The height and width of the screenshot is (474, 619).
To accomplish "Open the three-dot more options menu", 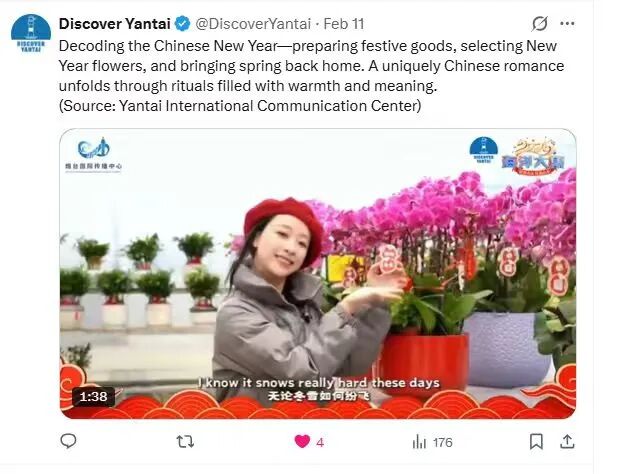I will tap(567, 24).
